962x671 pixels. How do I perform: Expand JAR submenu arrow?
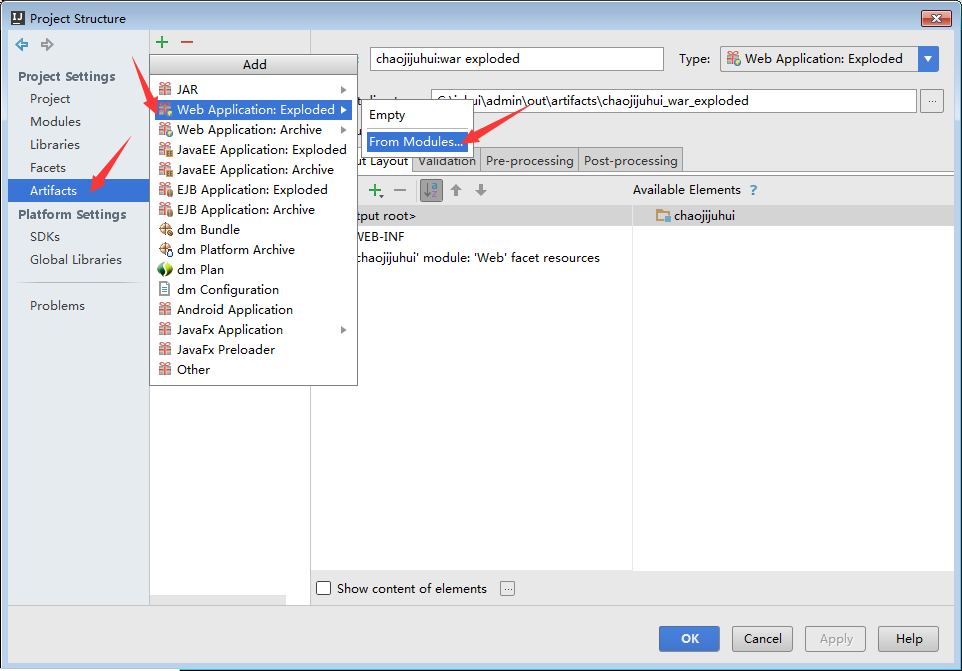click(344, 90)
